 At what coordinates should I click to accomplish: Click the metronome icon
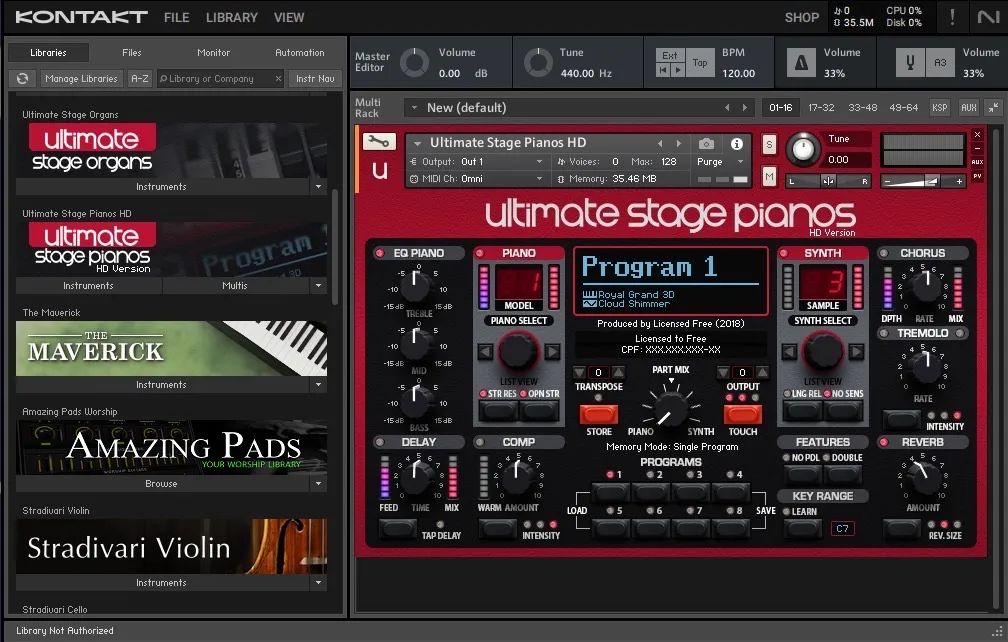tap(801, 62)
